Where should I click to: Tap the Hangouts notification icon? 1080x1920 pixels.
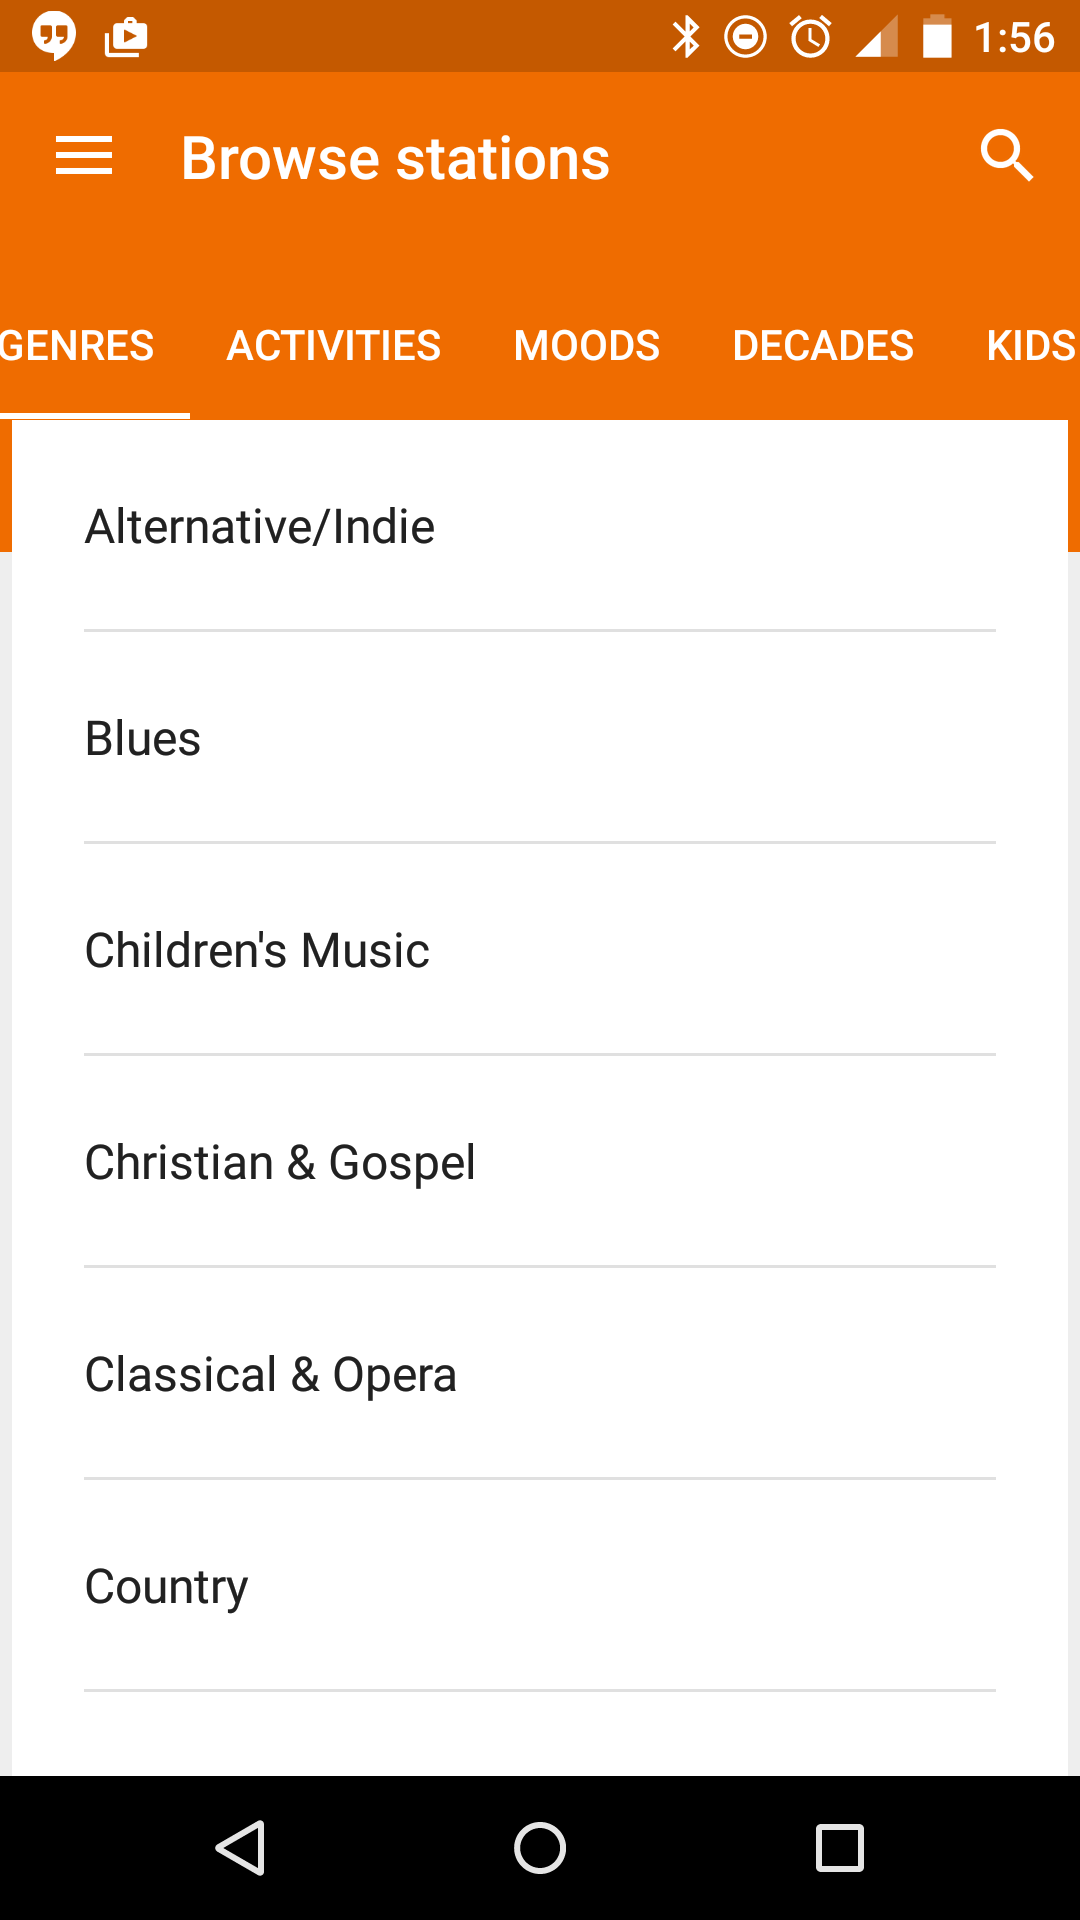54,37
